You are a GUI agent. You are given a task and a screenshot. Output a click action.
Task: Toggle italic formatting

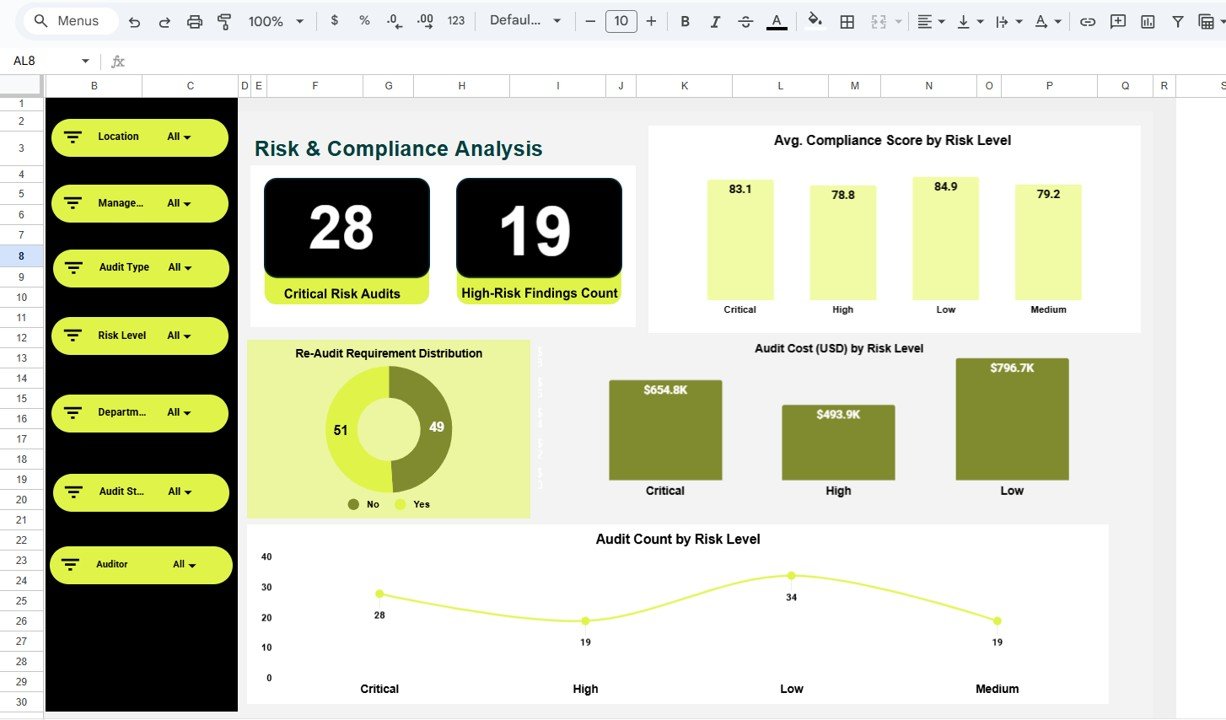715,20
